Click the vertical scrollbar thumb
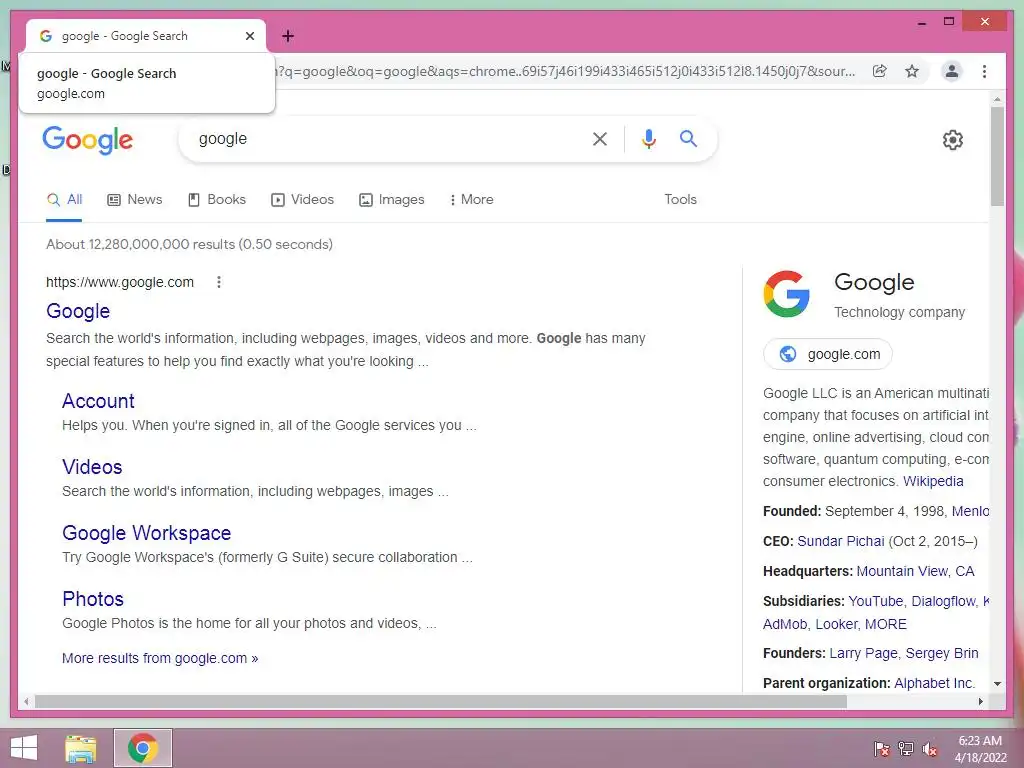Viewport: 1024px width, 768px height. pyautogui.click(x=997, y=157)
